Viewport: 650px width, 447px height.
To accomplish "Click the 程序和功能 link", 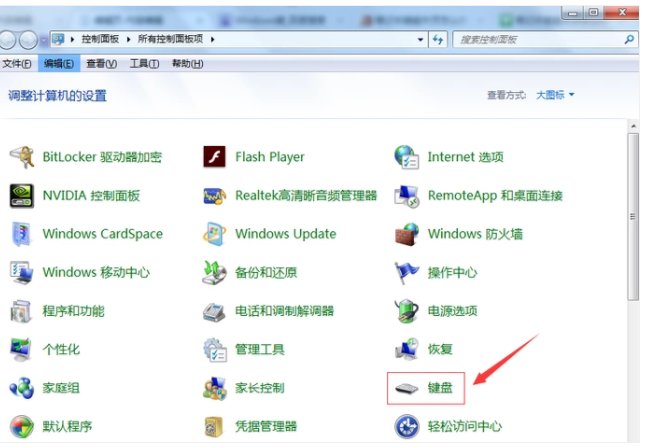I will (73, 311).
